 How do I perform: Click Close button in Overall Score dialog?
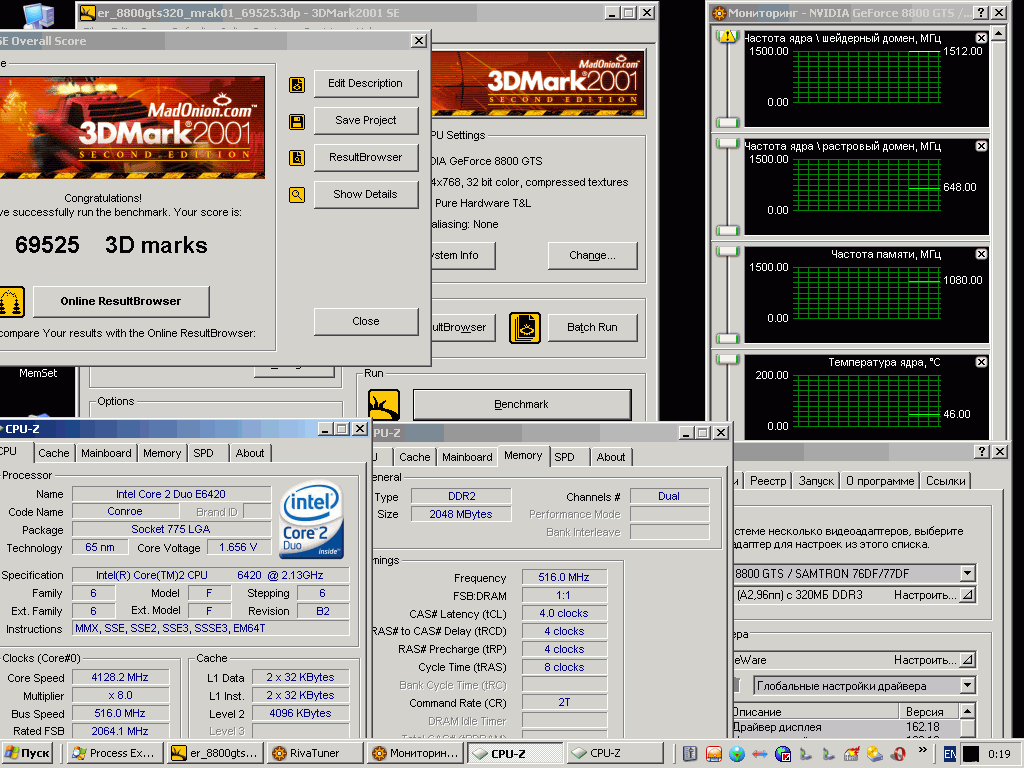pos(366,321)
